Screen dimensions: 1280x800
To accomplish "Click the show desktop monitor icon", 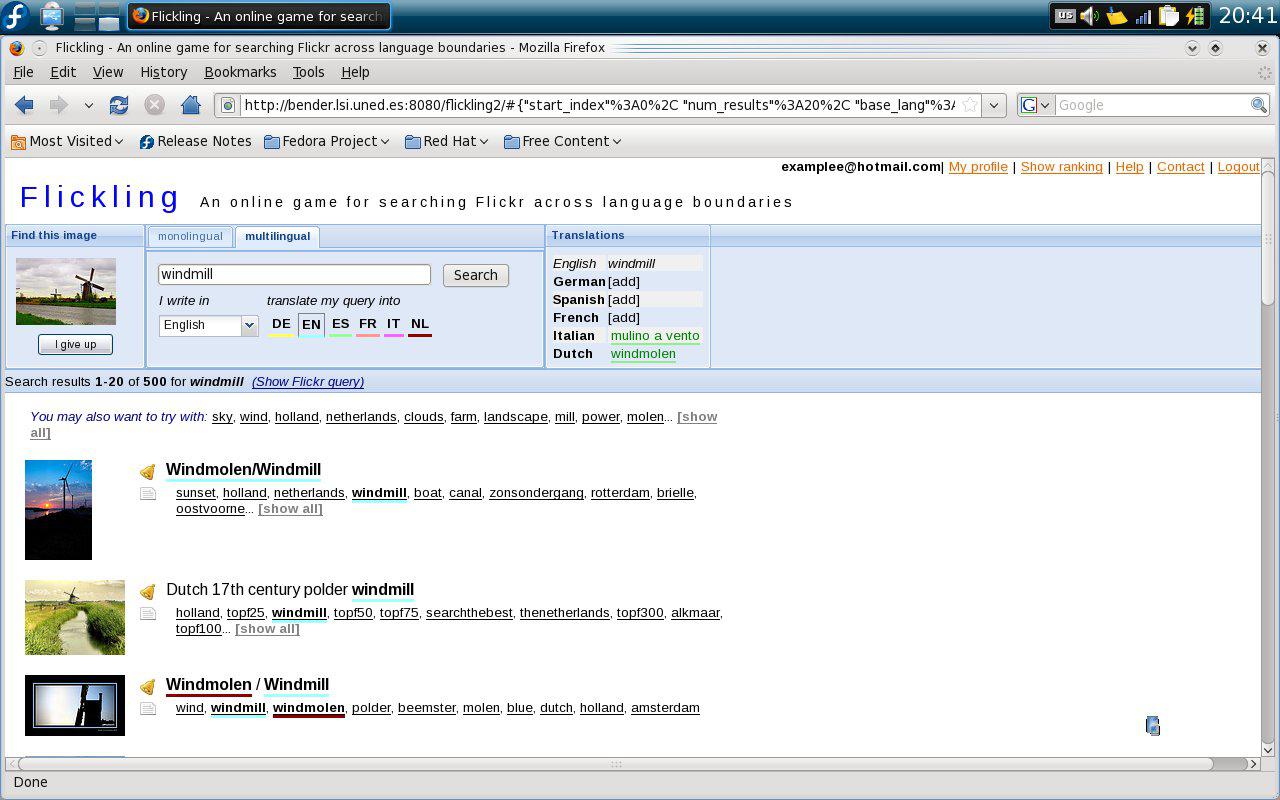I will pos(52,16).
